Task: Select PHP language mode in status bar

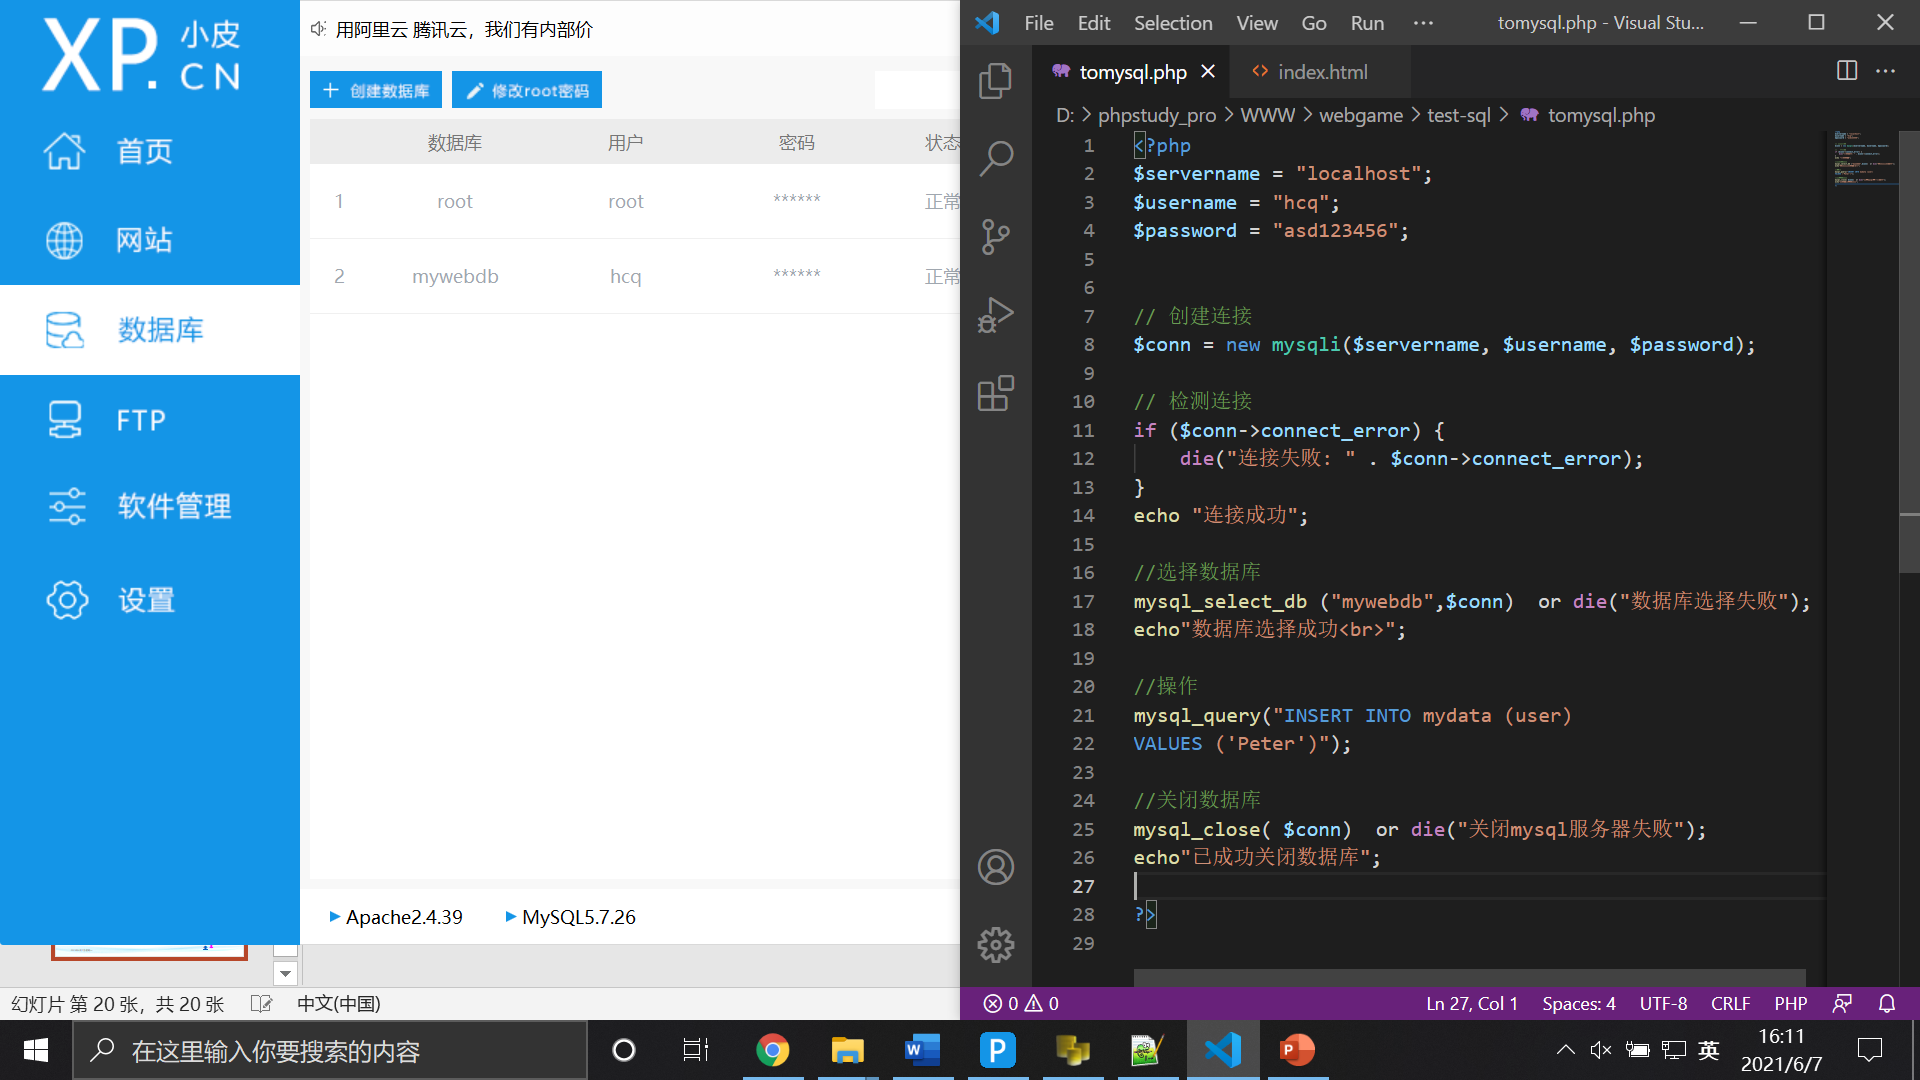Action: pyautogui.click(x=1790, y=1003)
